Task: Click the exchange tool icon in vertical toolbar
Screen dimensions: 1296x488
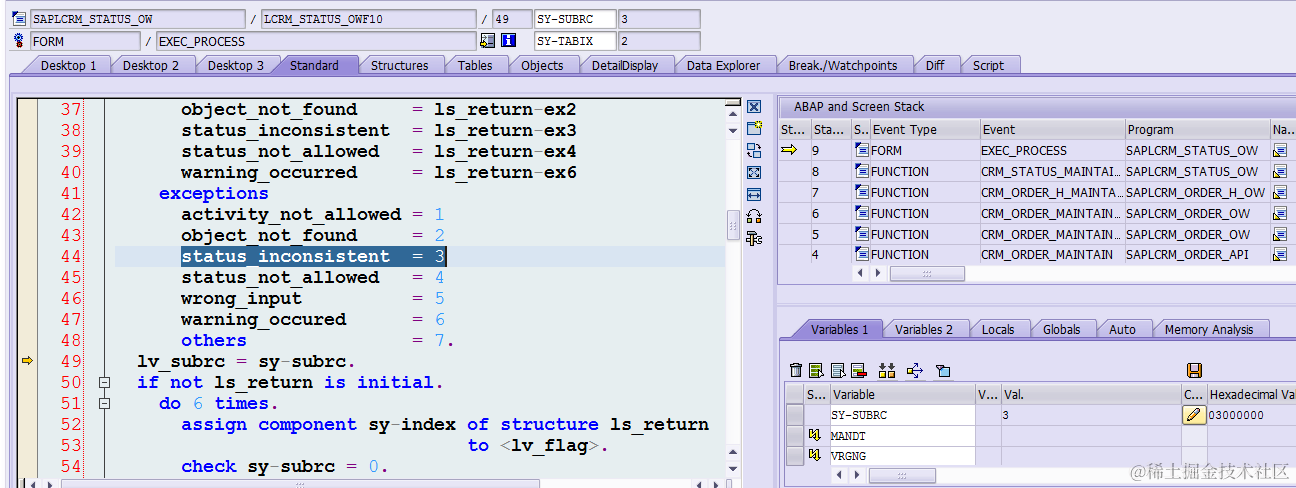Action: coord(754,150)
